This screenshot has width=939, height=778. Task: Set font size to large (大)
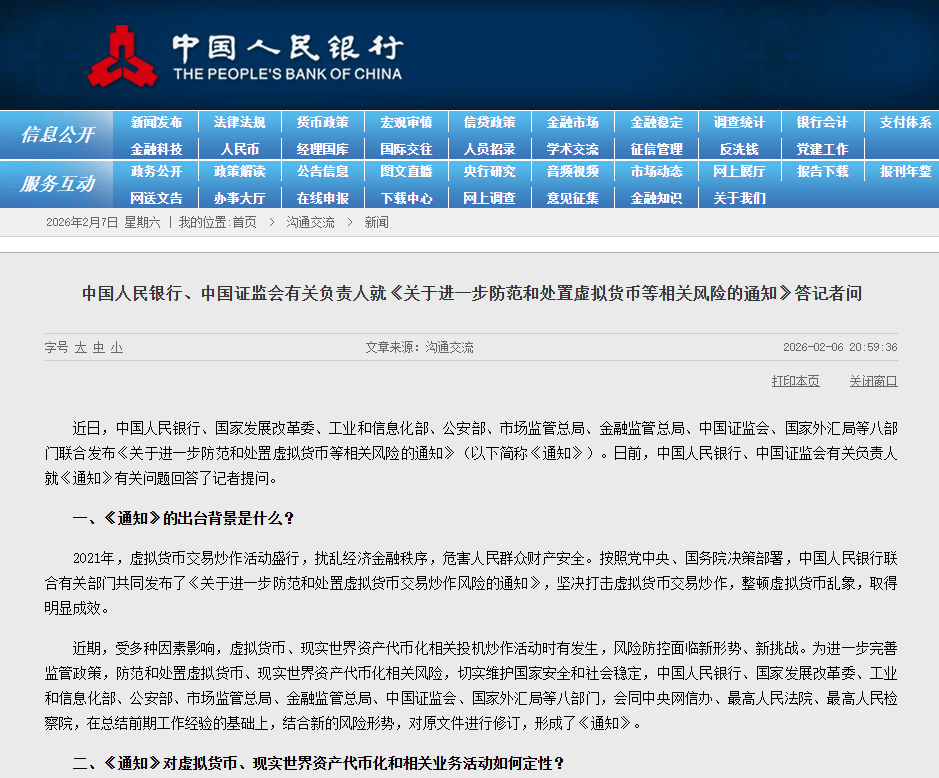point(80,347)
